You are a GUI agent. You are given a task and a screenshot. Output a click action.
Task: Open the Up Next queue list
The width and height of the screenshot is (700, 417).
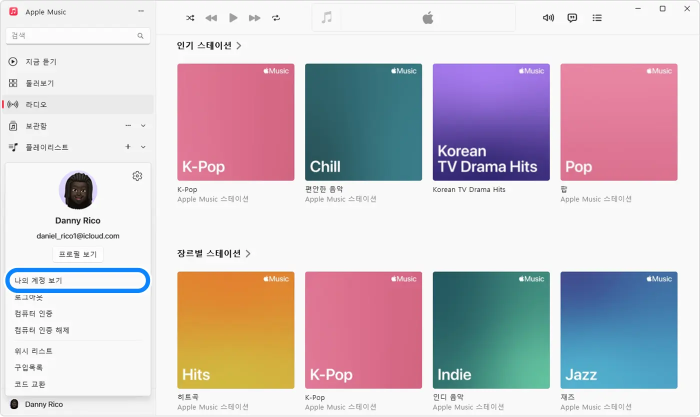pos(597,18)
